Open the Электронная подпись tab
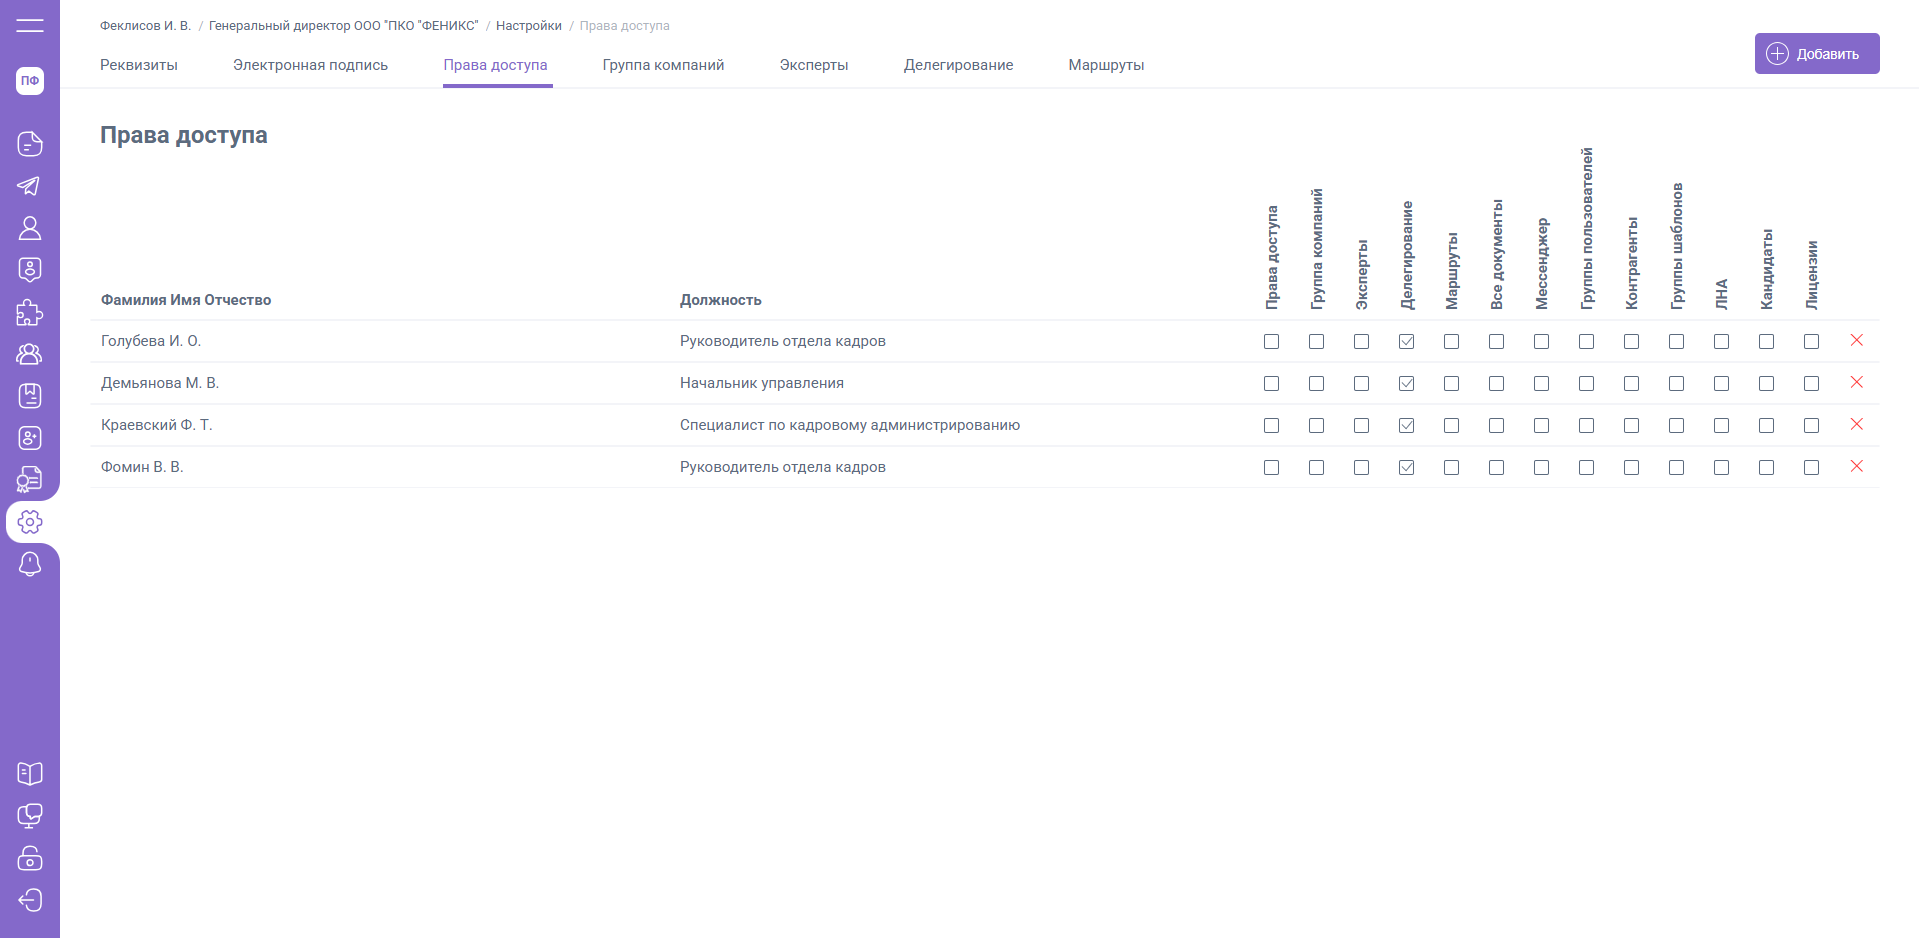 pyautogui.click(x=310, y=65)
